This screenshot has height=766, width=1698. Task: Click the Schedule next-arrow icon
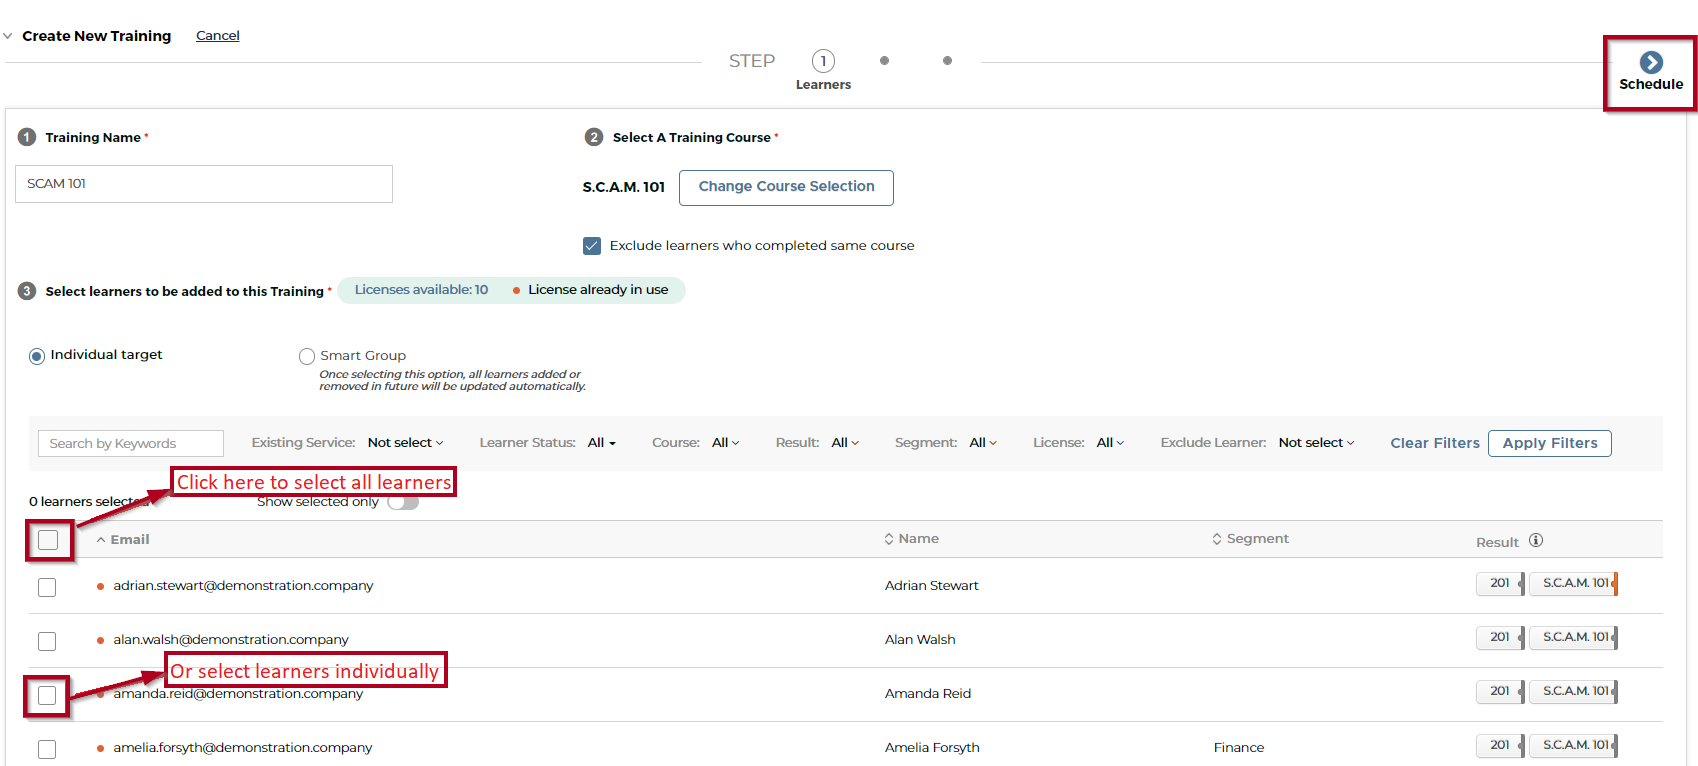(1651, 62)
